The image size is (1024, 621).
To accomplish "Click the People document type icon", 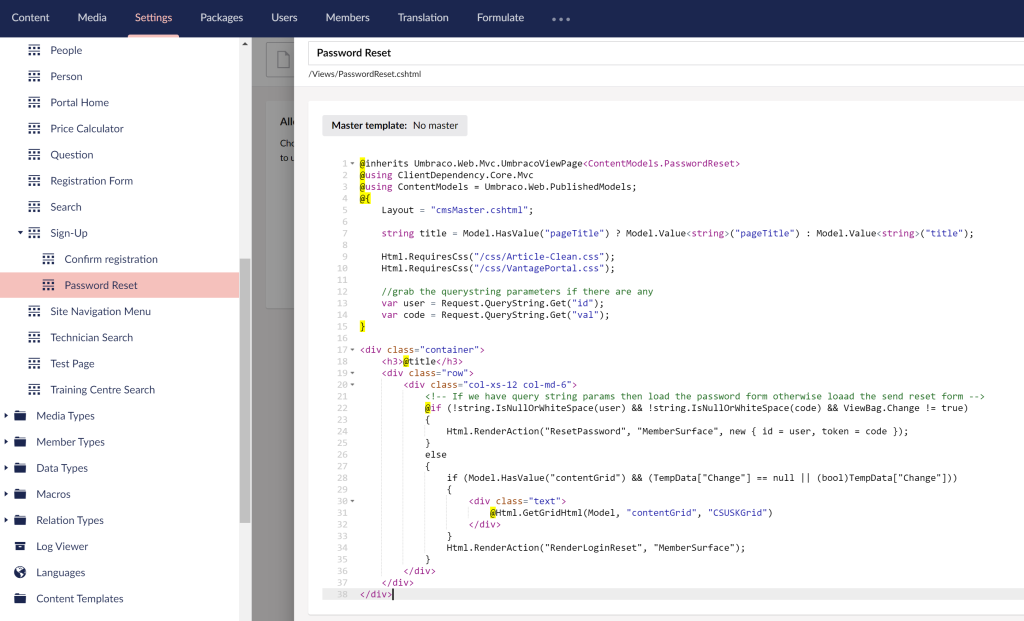I will coord(35,50).
